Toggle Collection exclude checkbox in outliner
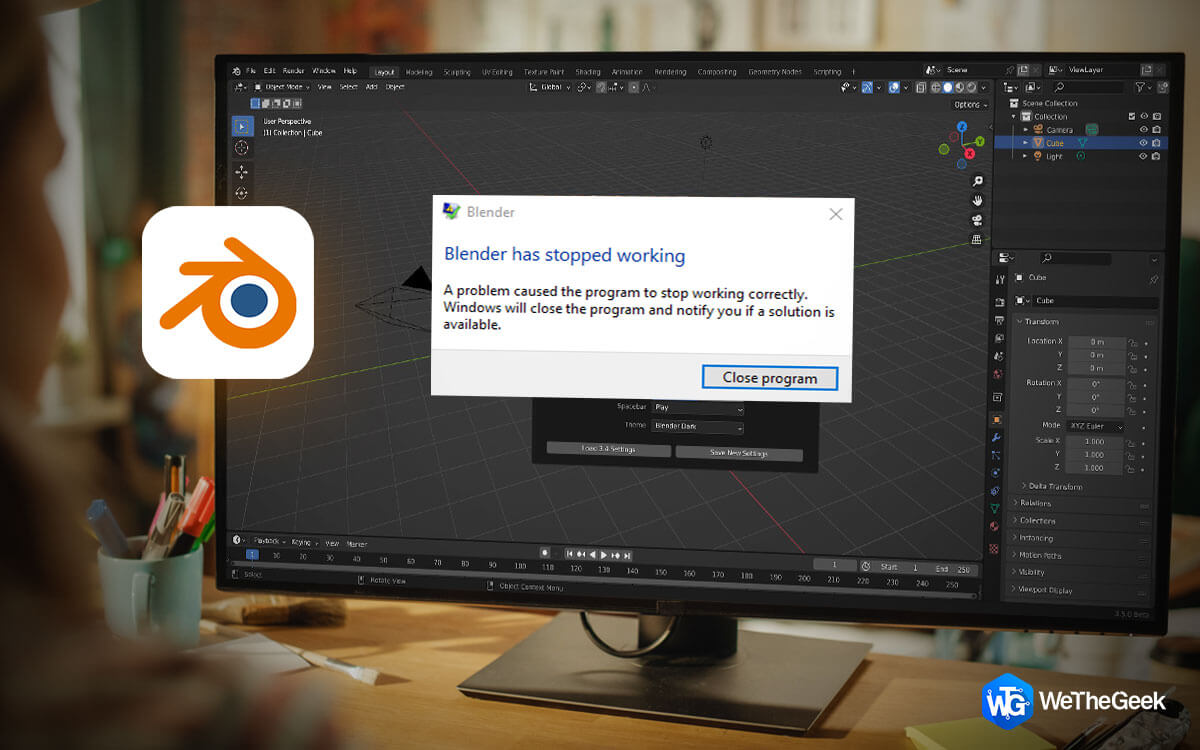The width and height of the screenshot is (1200, 750). click(x=1132, y=117)
